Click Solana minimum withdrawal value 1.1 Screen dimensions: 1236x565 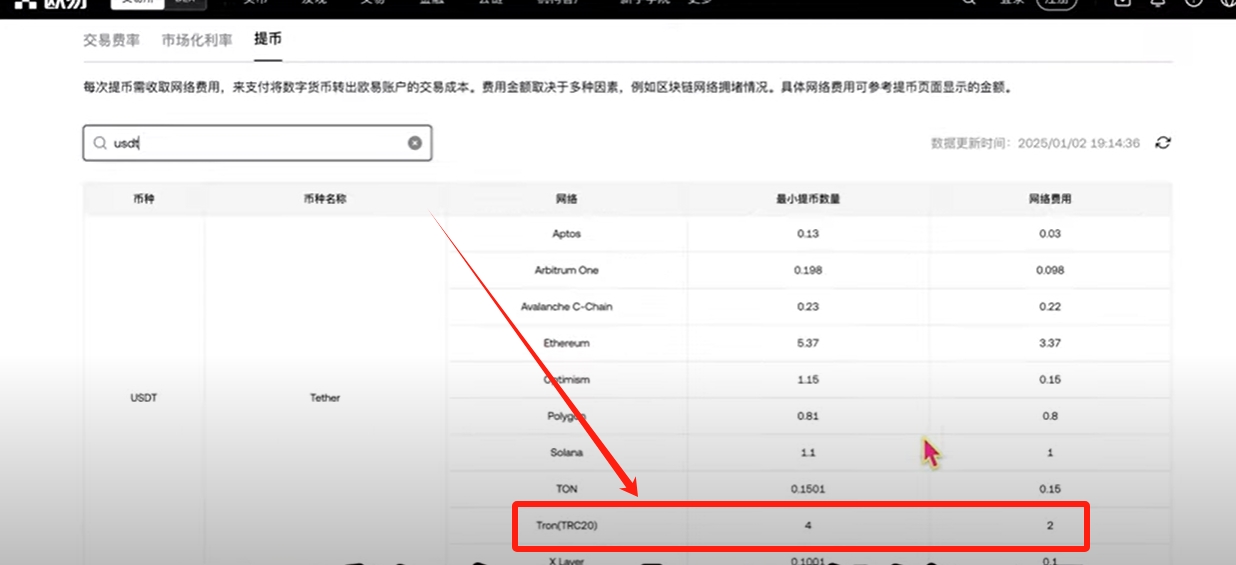coord(808,453)
